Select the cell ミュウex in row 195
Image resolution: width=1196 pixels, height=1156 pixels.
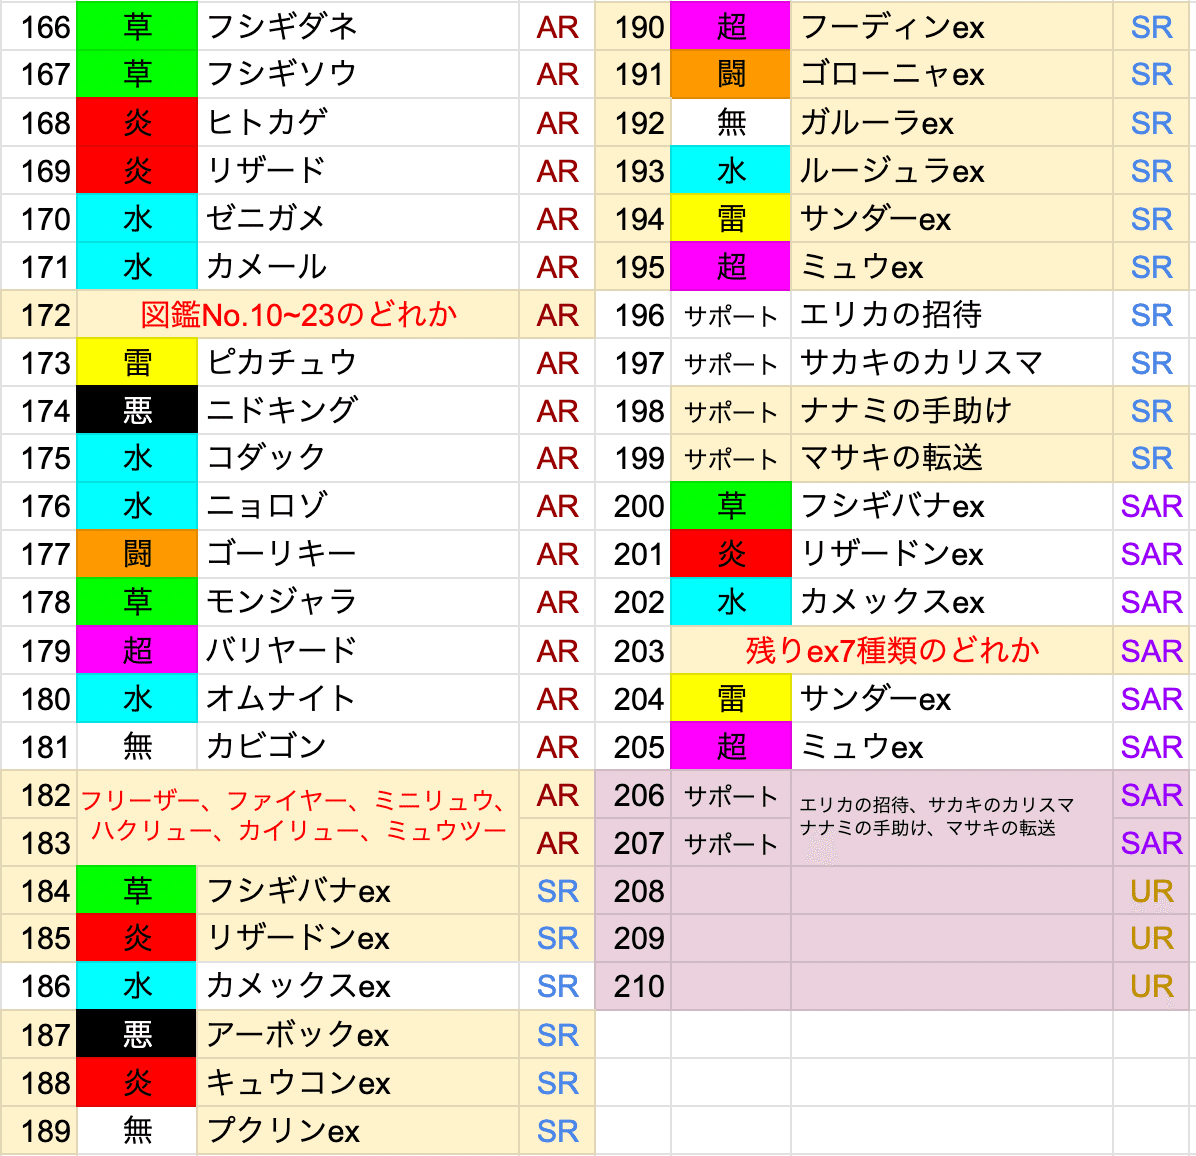pos(951,267)
